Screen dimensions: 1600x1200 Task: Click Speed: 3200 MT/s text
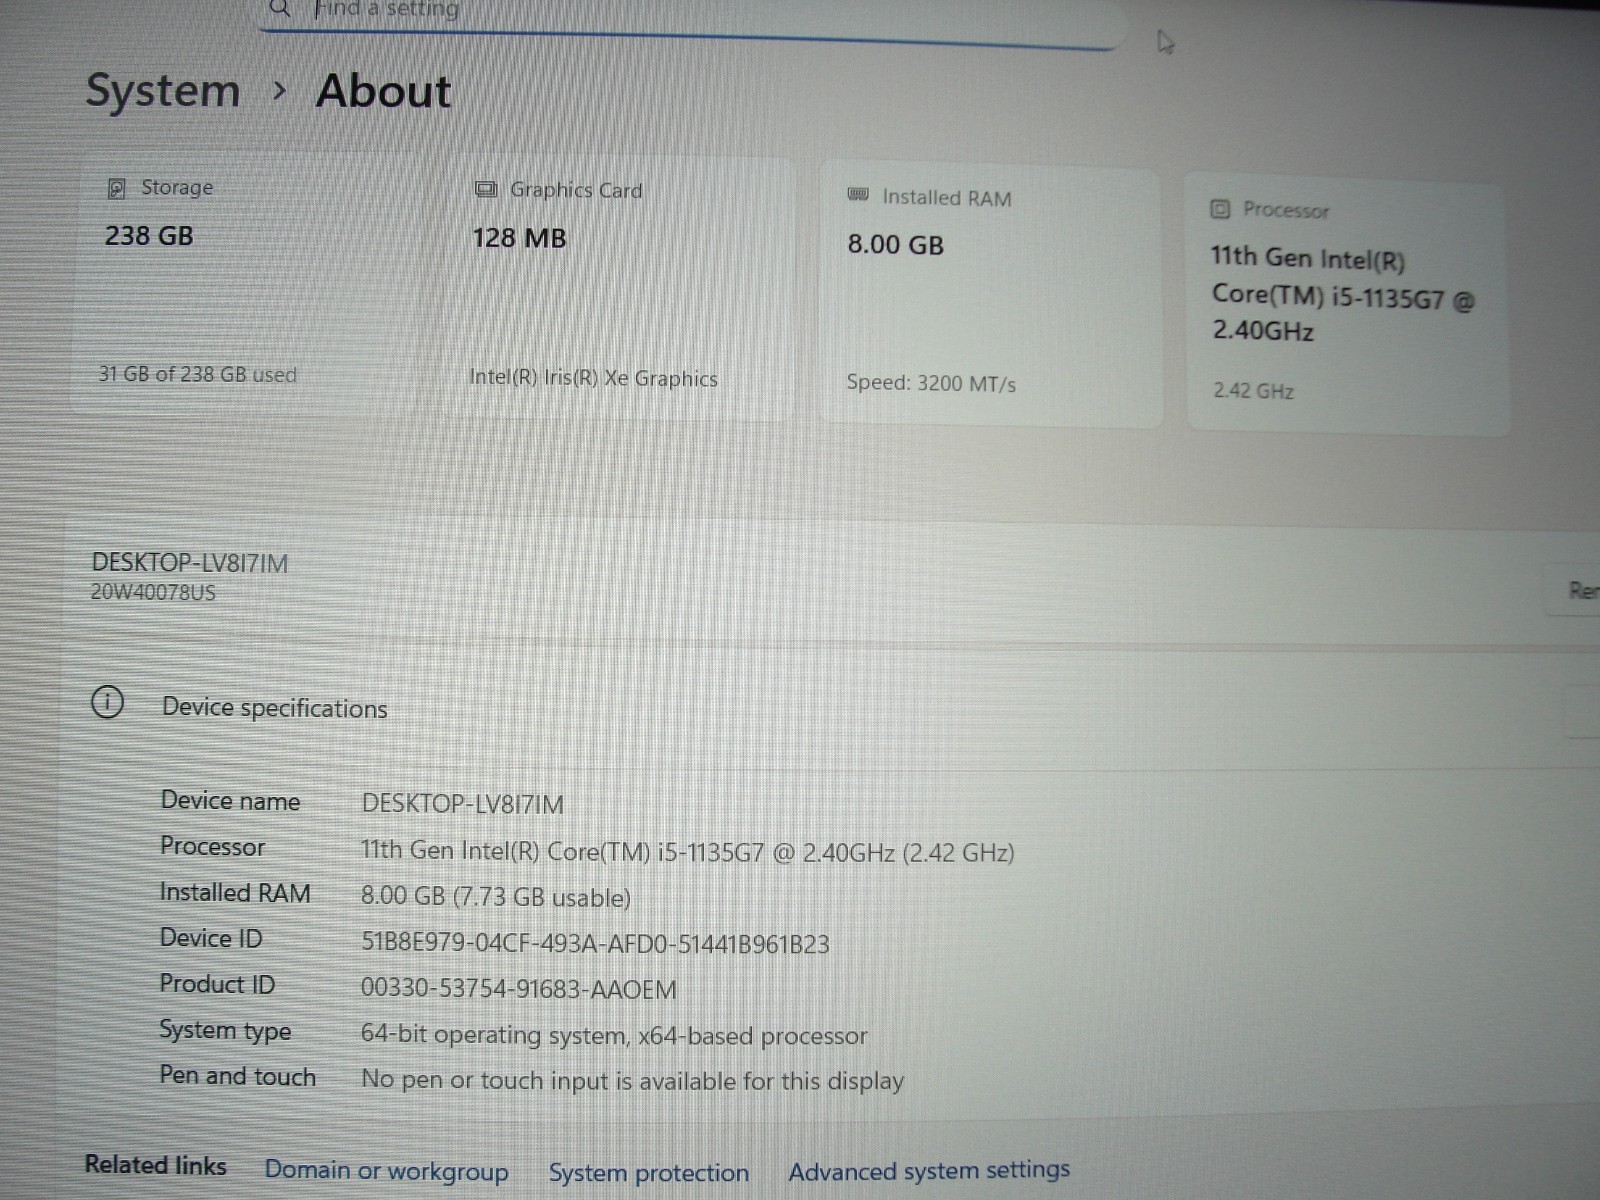coord(931,383)
